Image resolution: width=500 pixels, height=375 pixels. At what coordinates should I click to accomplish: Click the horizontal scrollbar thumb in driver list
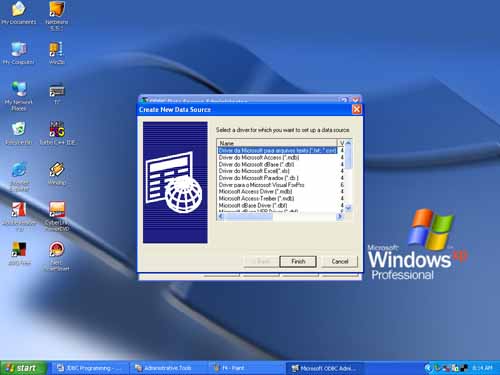[x=249, y=216]
